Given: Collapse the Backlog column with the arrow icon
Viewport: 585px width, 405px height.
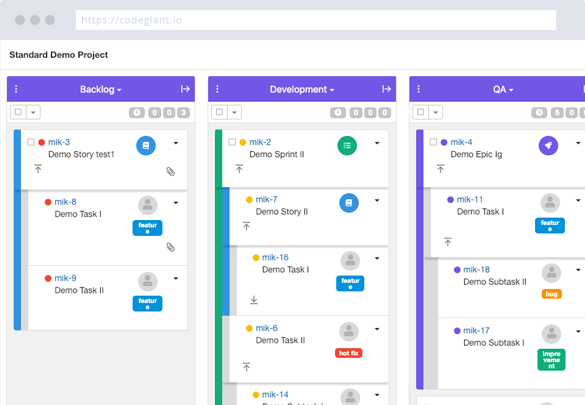Looking at the screenshot, I should click(x=185, y=89).
